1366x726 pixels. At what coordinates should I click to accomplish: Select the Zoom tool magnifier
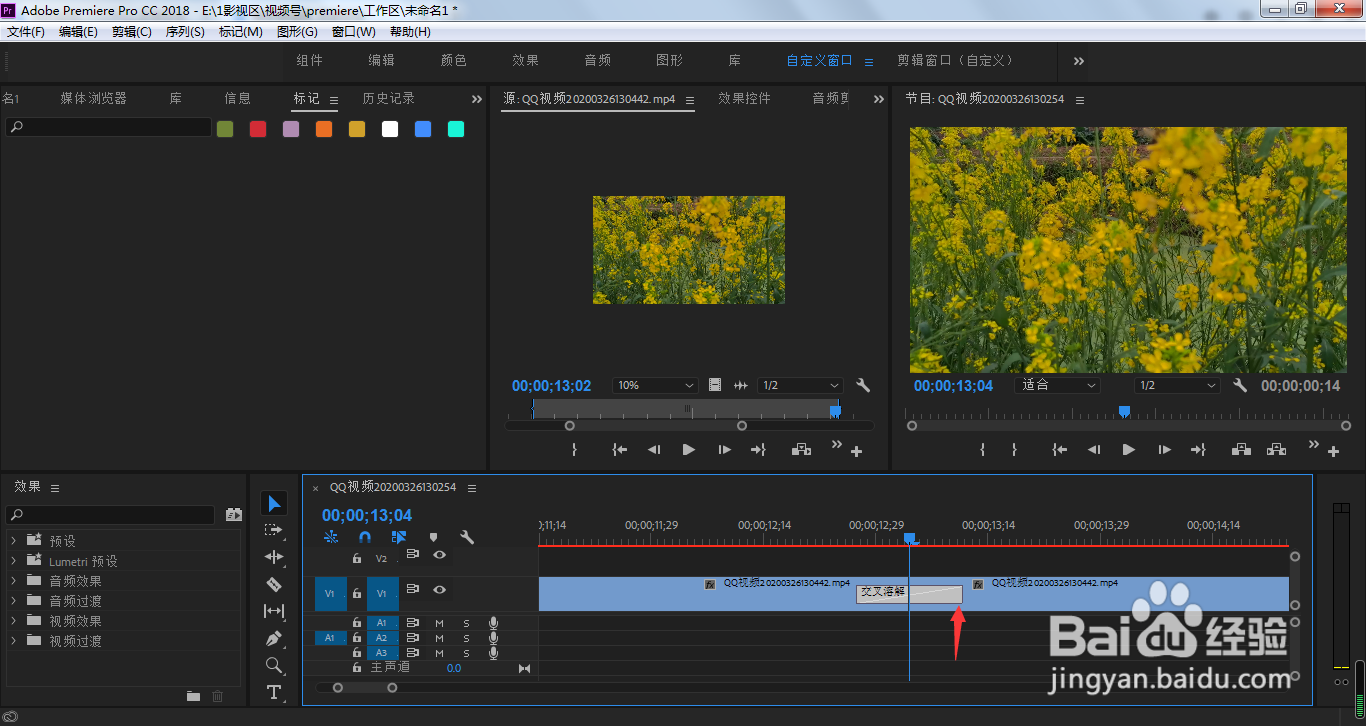(x=274, y=665)
